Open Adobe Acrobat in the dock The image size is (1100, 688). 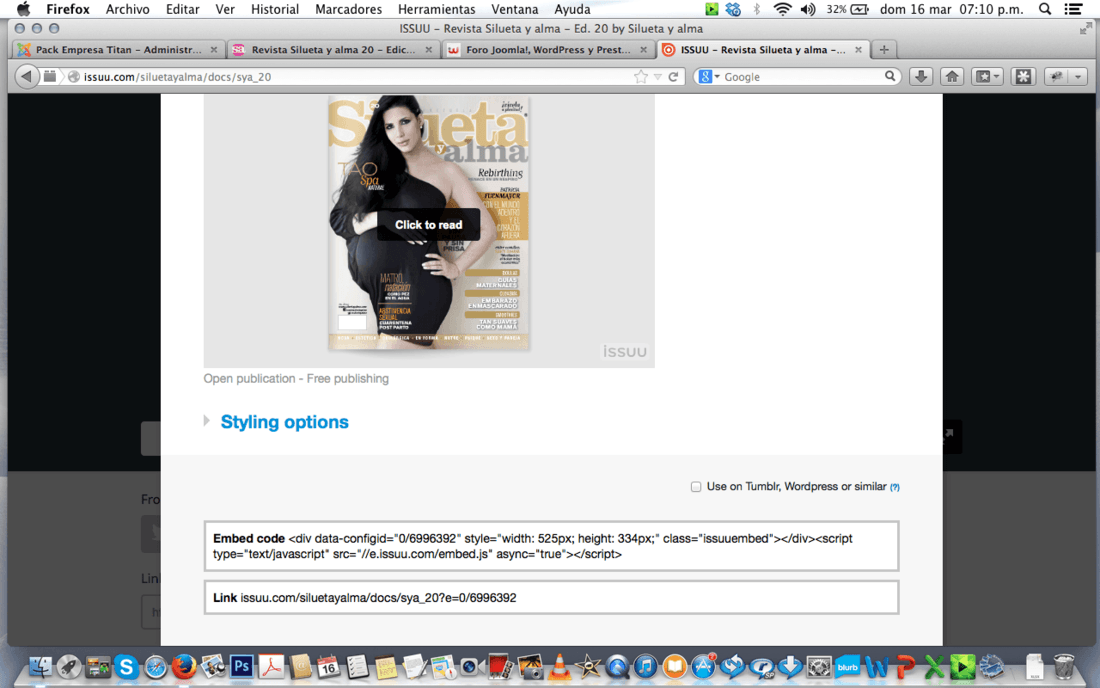pyautogui.click(x=271, y=666)
